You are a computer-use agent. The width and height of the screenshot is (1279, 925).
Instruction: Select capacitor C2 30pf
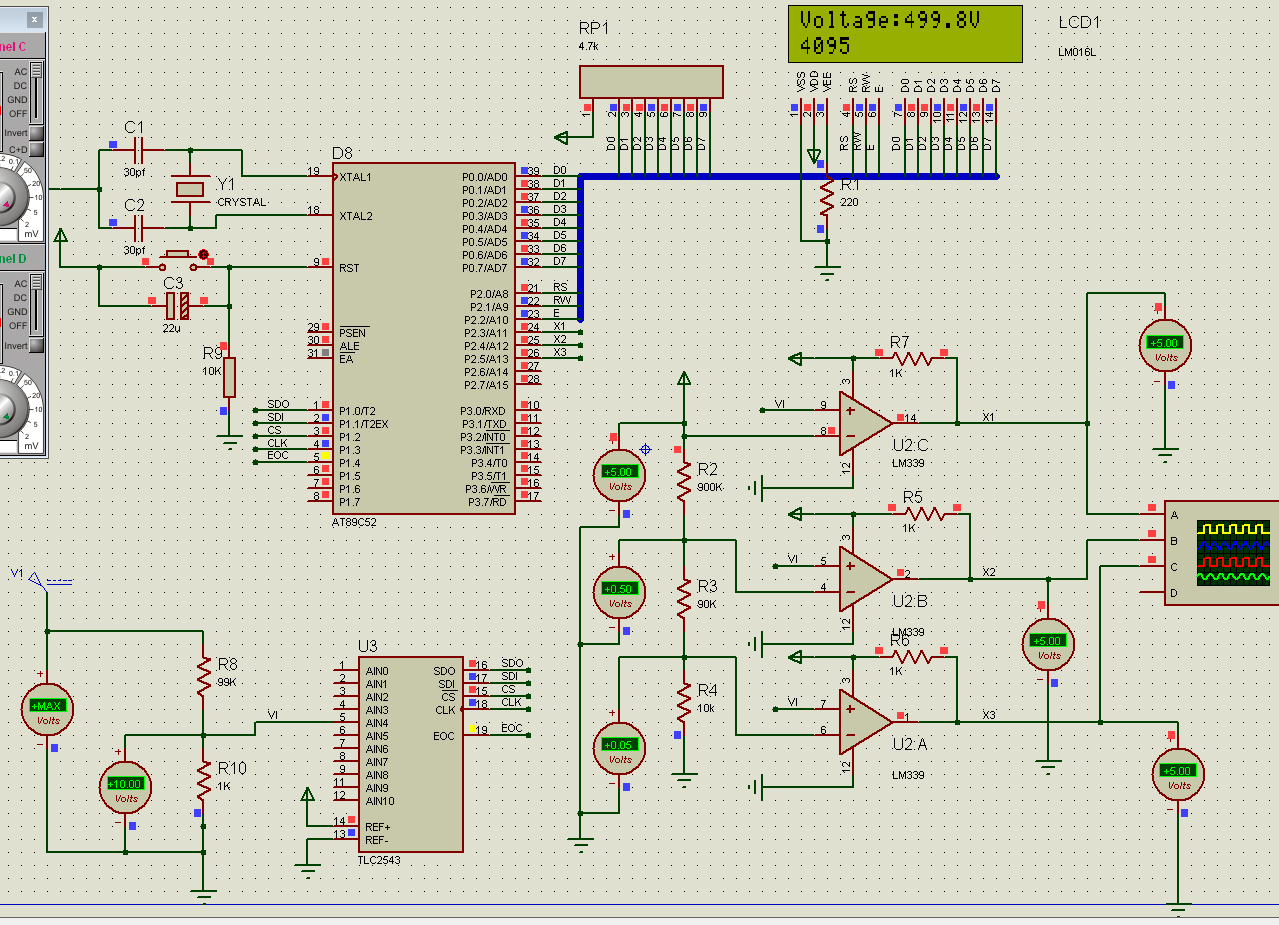[x=138, y=229]
